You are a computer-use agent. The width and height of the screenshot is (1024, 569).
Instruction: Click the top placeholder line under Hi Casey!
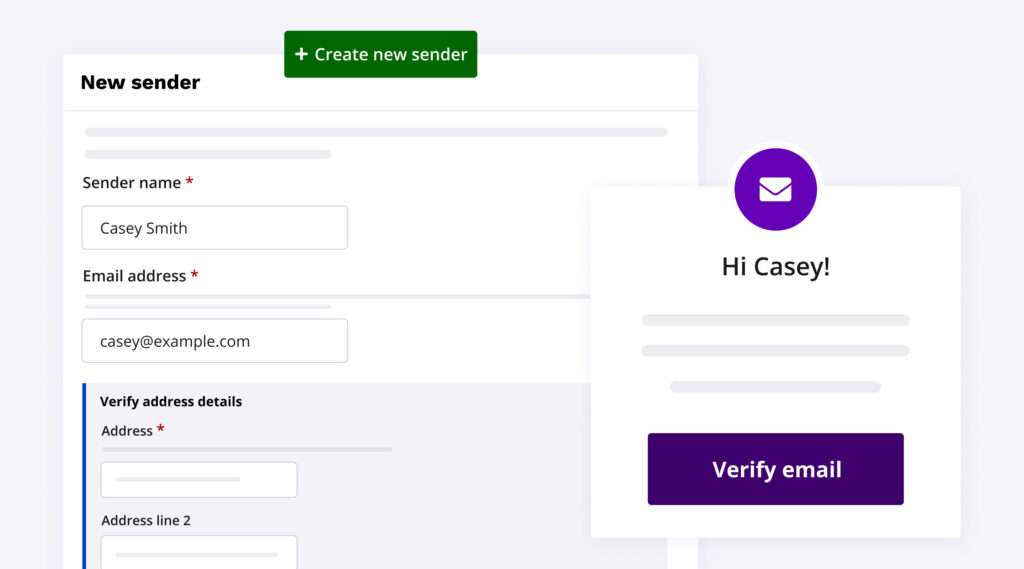(775, 320)
